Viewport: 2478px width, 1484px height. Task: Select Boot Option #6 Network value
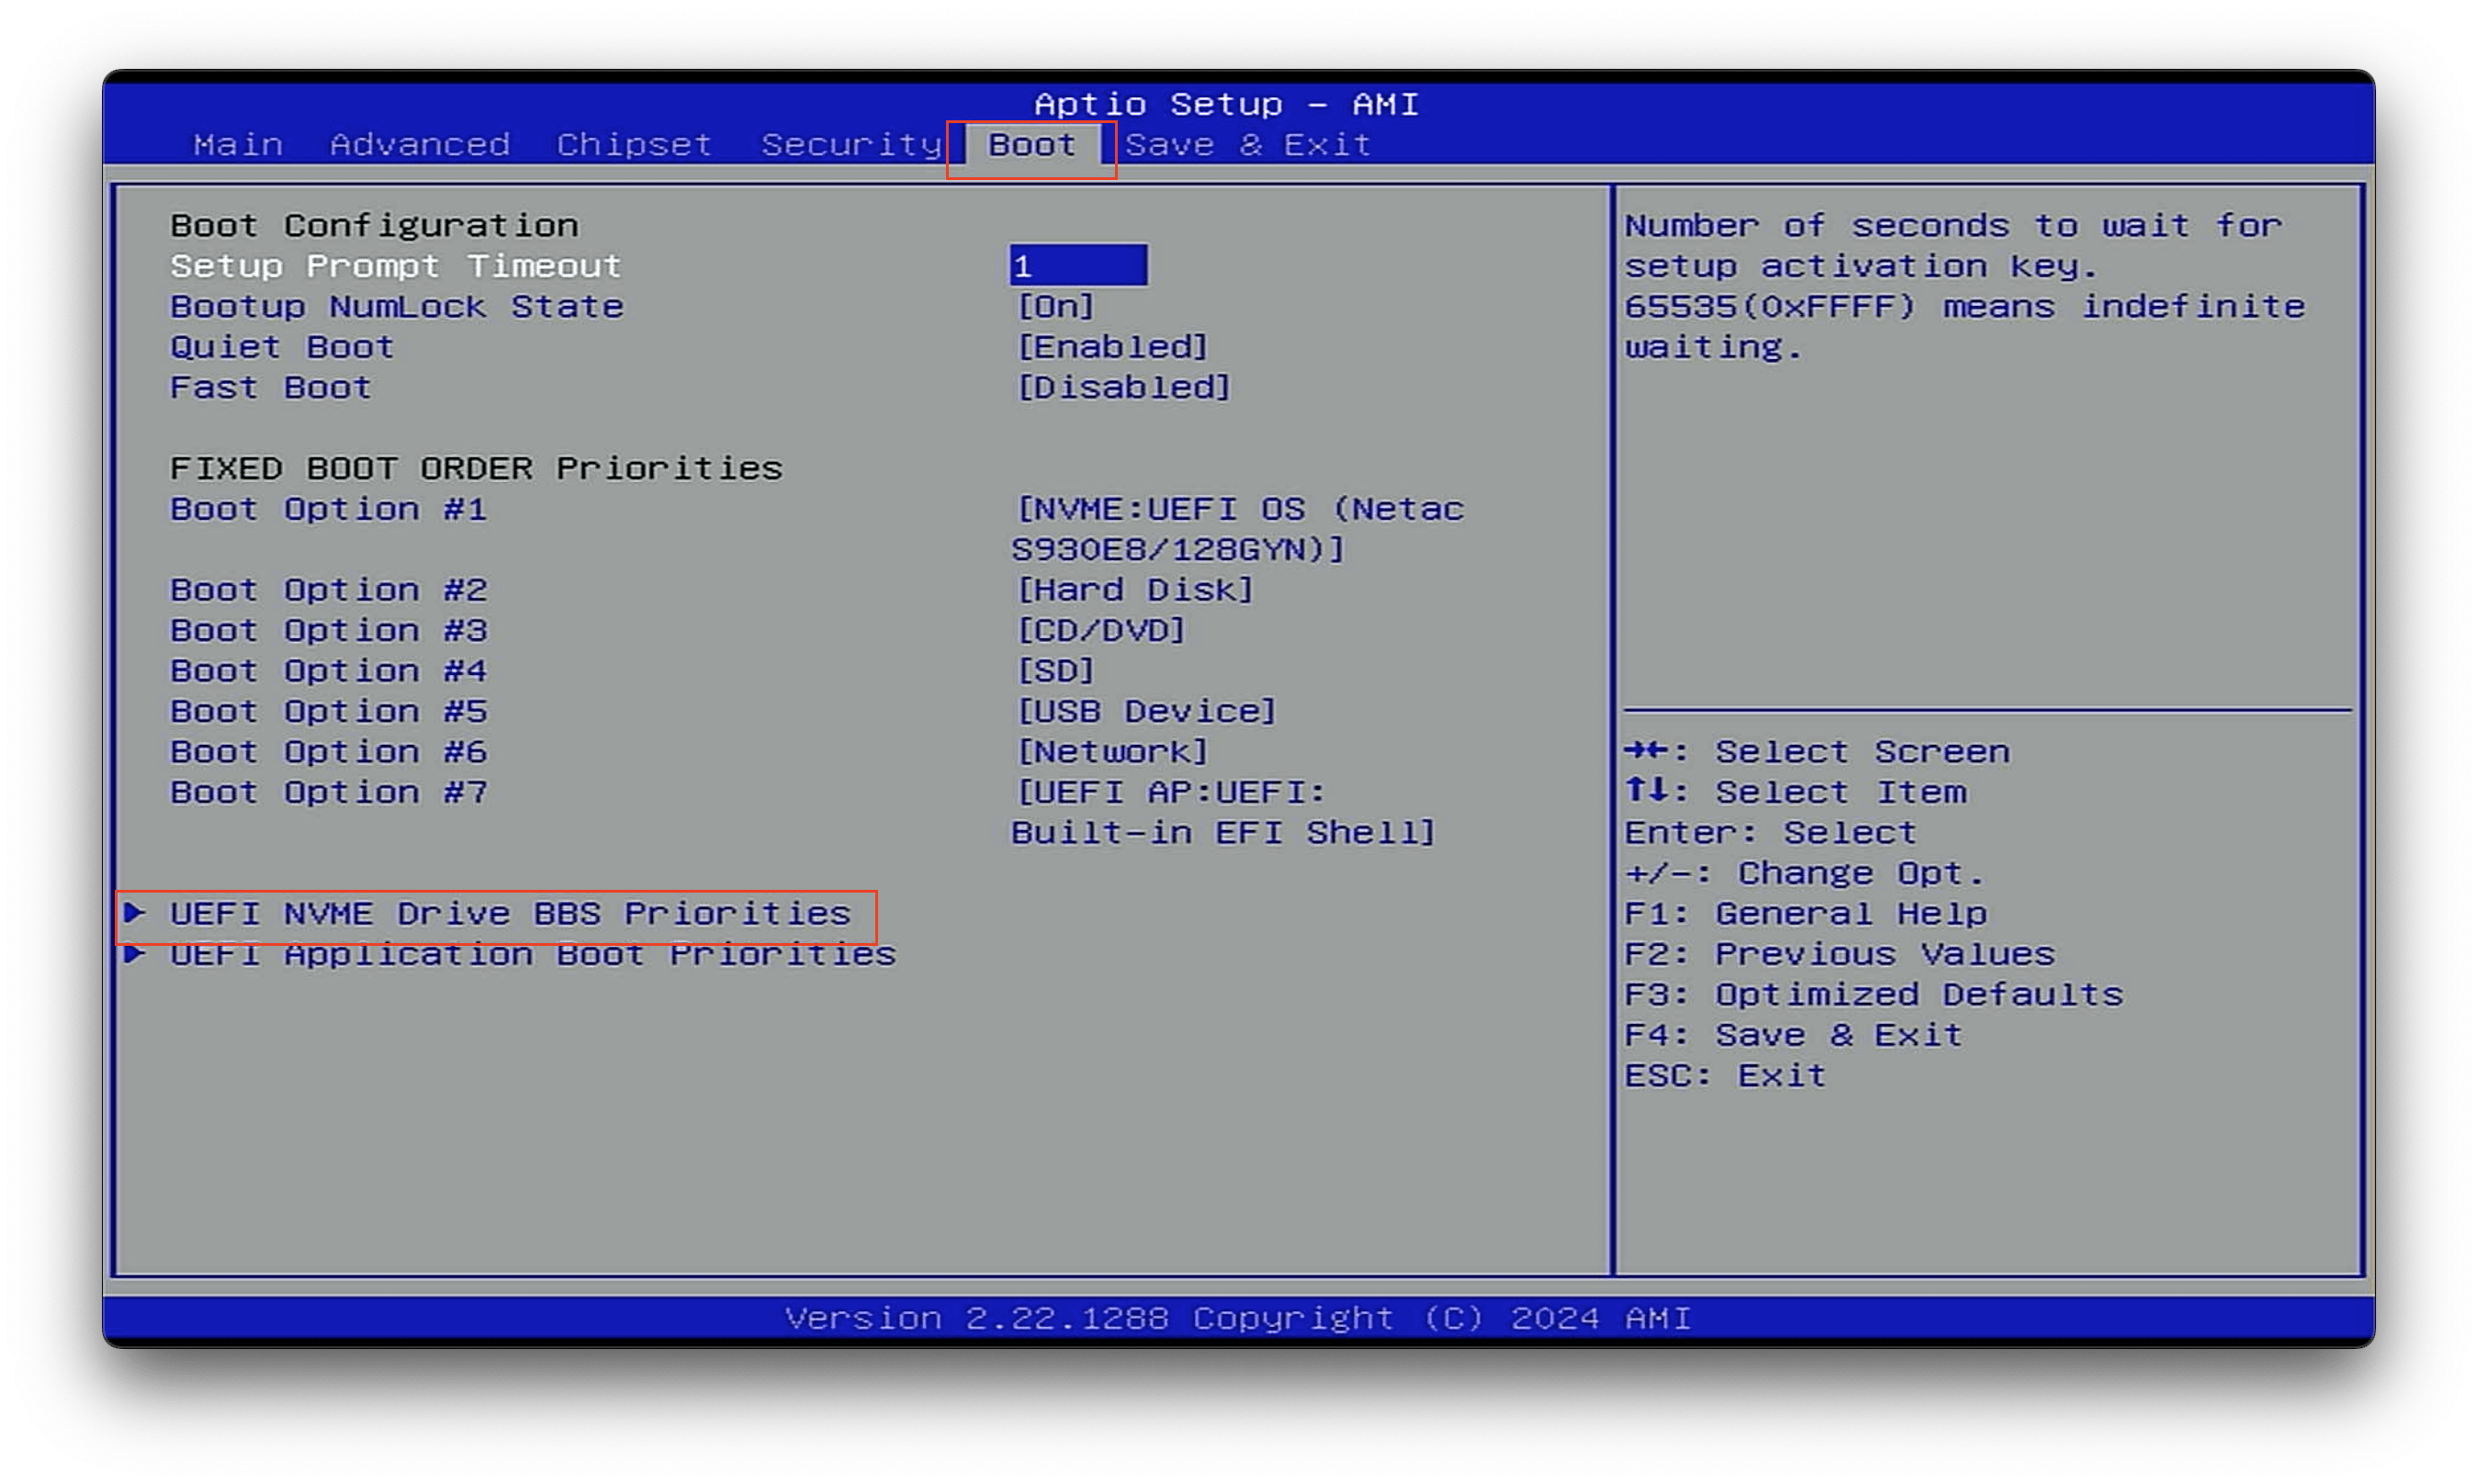point(1112,752)
